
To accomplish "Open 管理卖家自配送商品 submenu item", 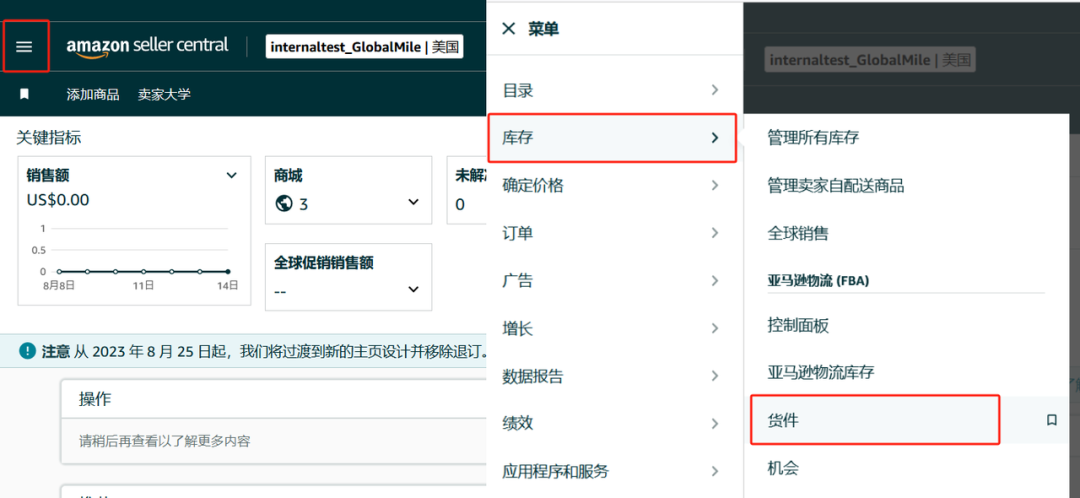I will [x=835, y=185].
